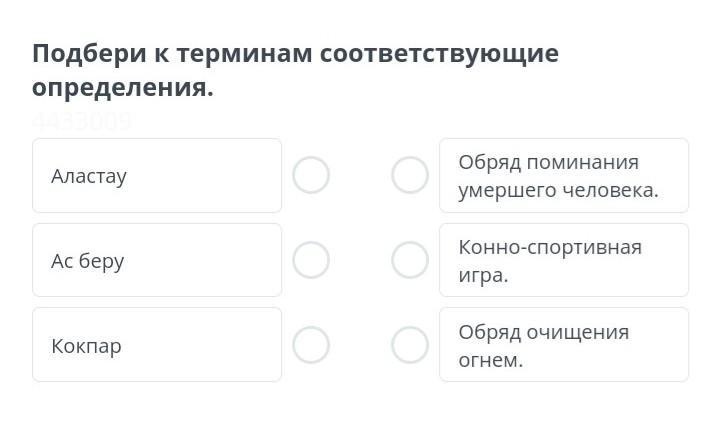This screenshot has height=437, width=702.
Task: Click the word 'игра.' in second definition
Action: coord(483,275)
